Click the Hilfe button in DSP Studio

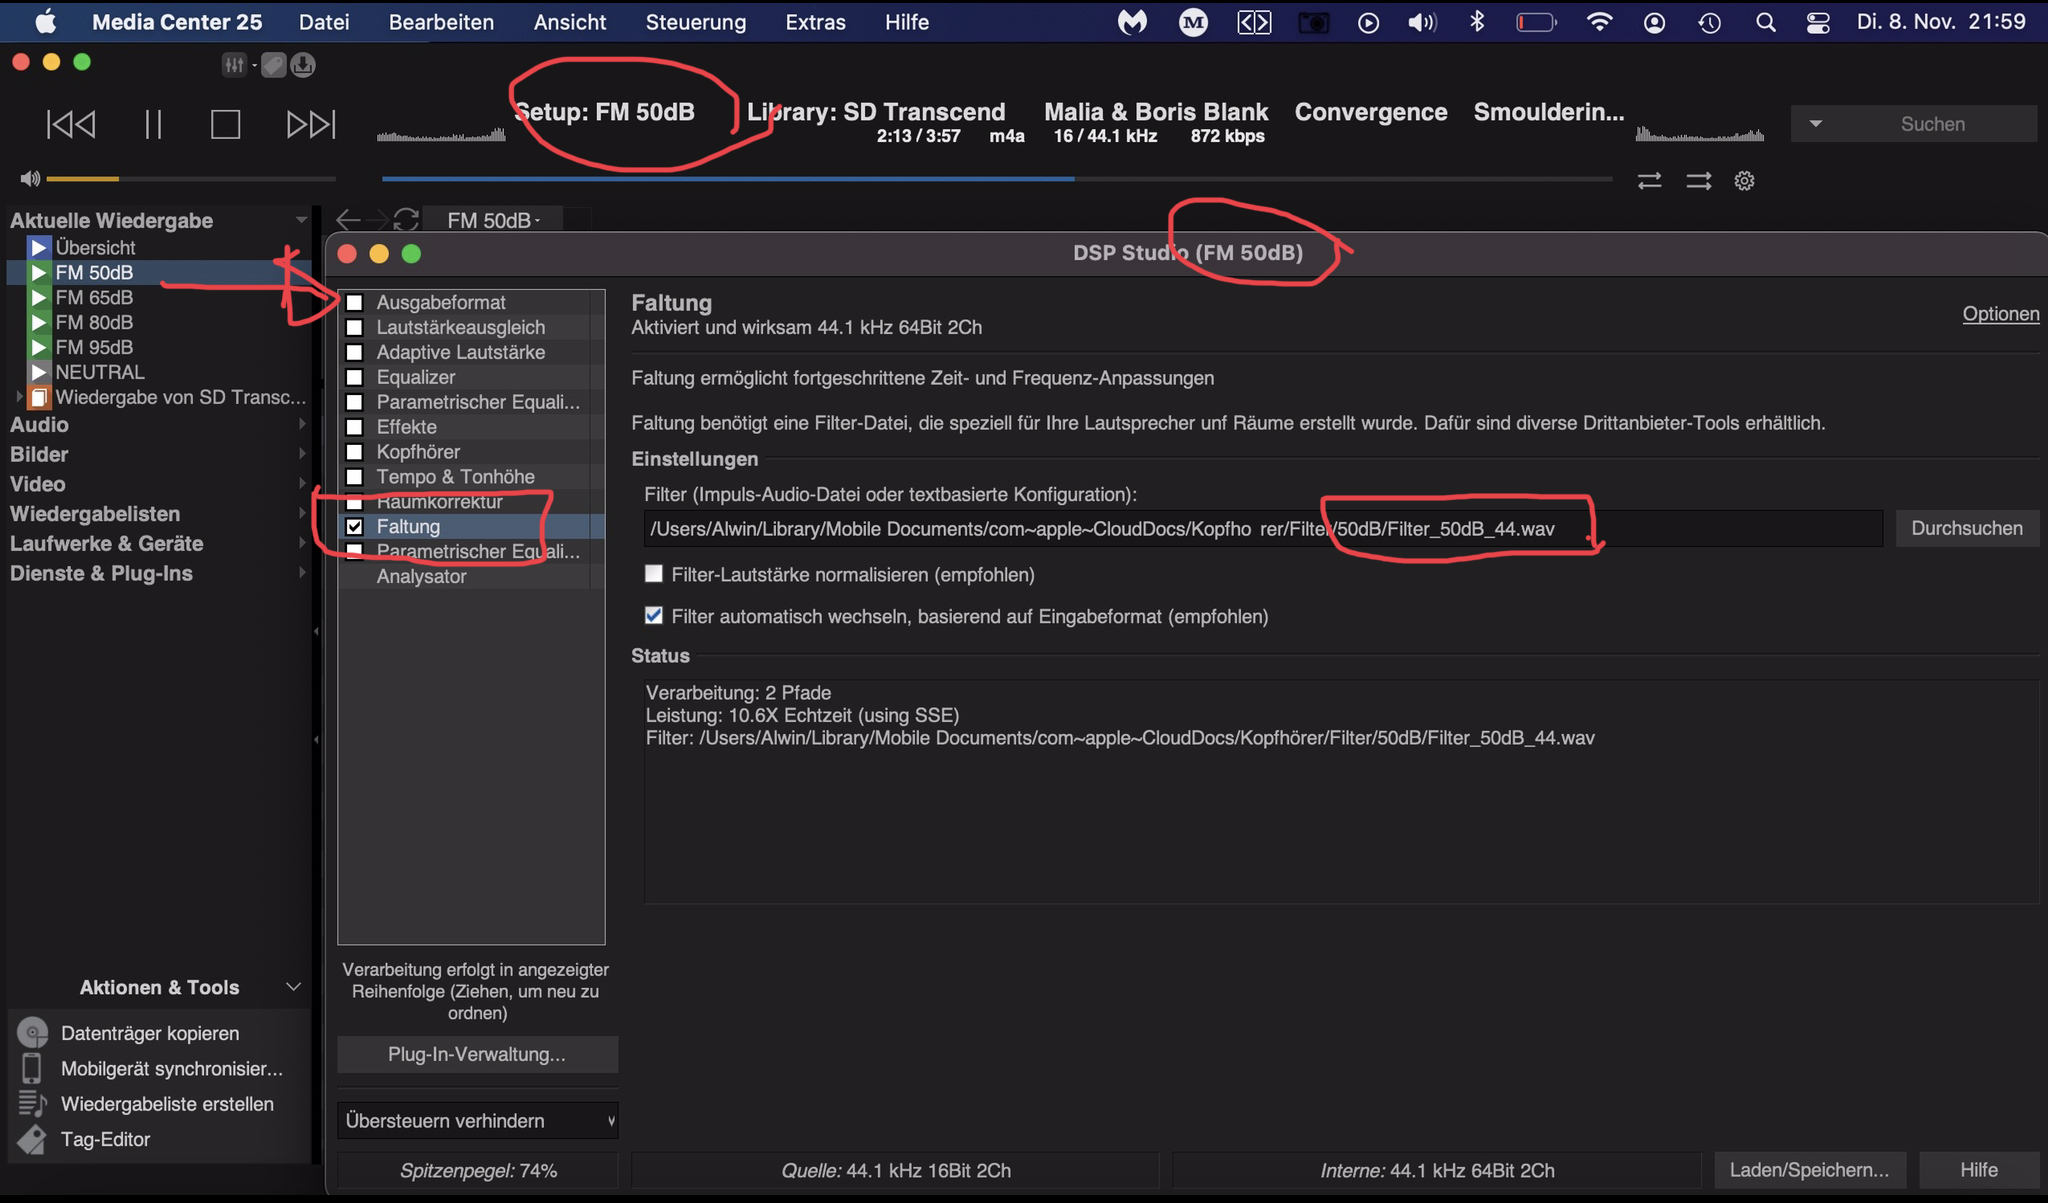(1979, 1170)
